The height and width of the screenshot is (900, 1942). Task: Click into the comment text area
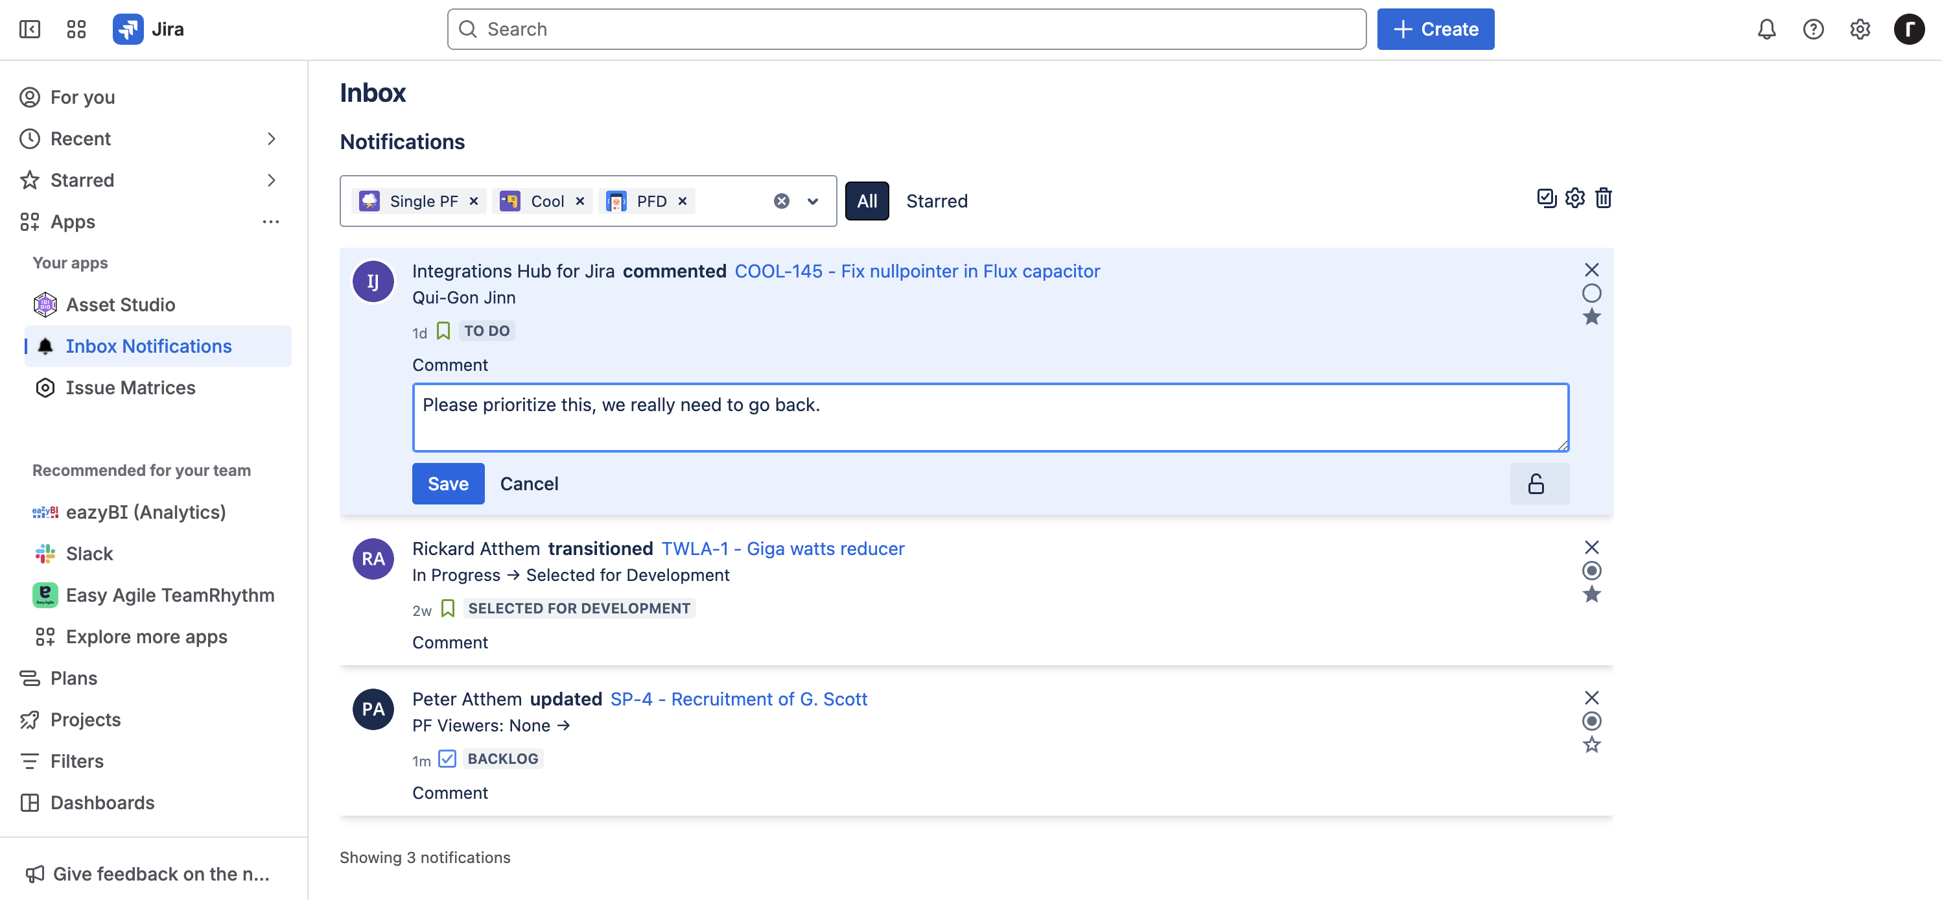pos(990,417)
